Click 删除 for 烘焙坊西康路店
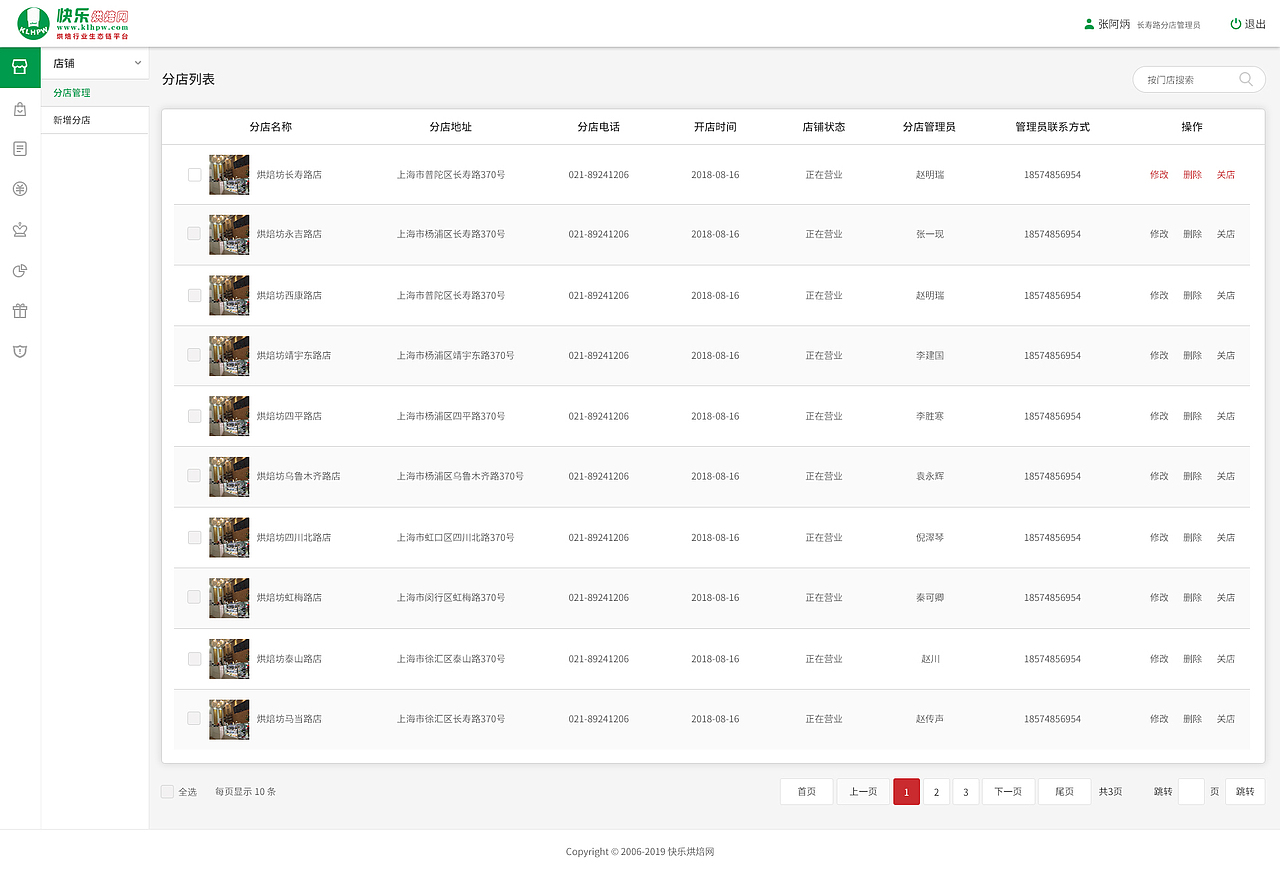 (1192, 295)
